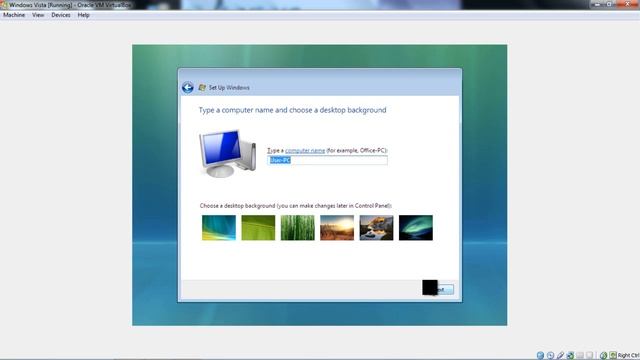Open the Devices menu
This screenshot has width=640, height=360.
pos(61,15)
